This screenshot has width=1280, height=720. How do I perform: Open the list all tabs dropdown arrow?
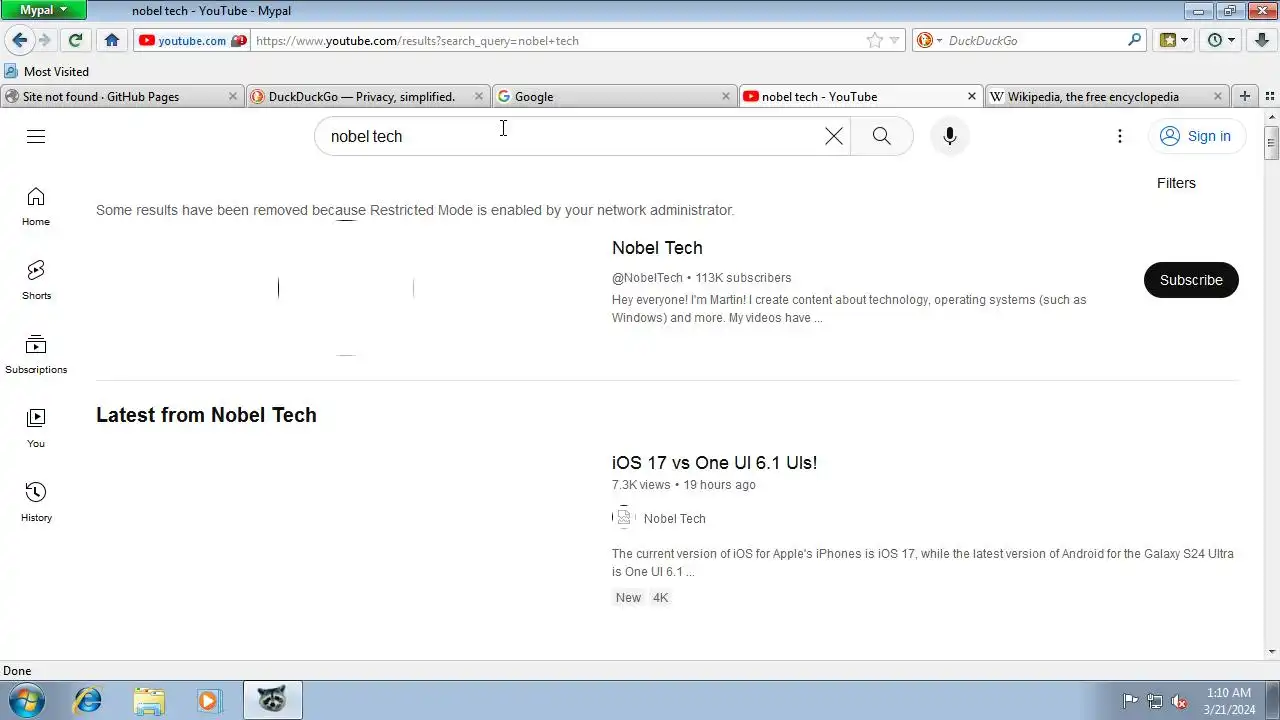[1268, 96]
